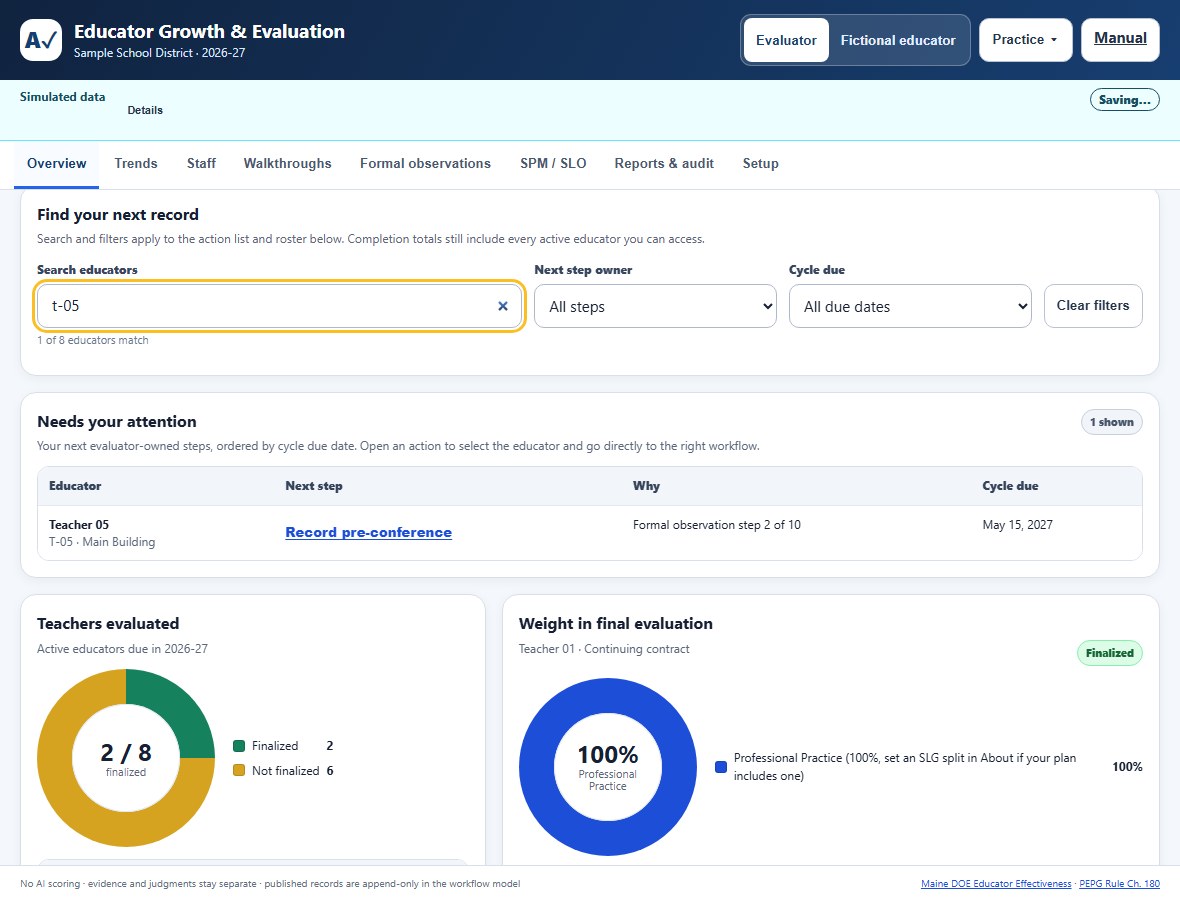
Task: Switch to SPM / SLO tab
Action: click(553, 163)
